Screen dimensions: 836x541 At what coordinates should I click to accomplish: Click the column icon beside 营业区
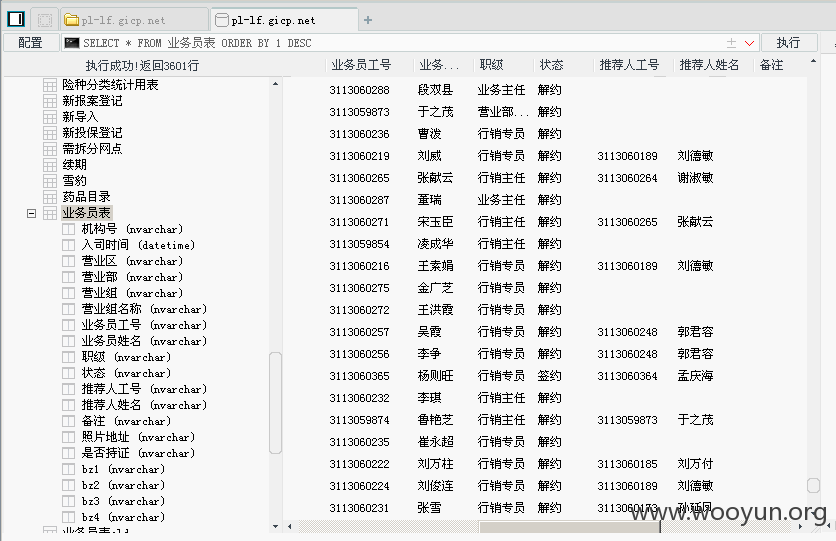coord(68,261)
